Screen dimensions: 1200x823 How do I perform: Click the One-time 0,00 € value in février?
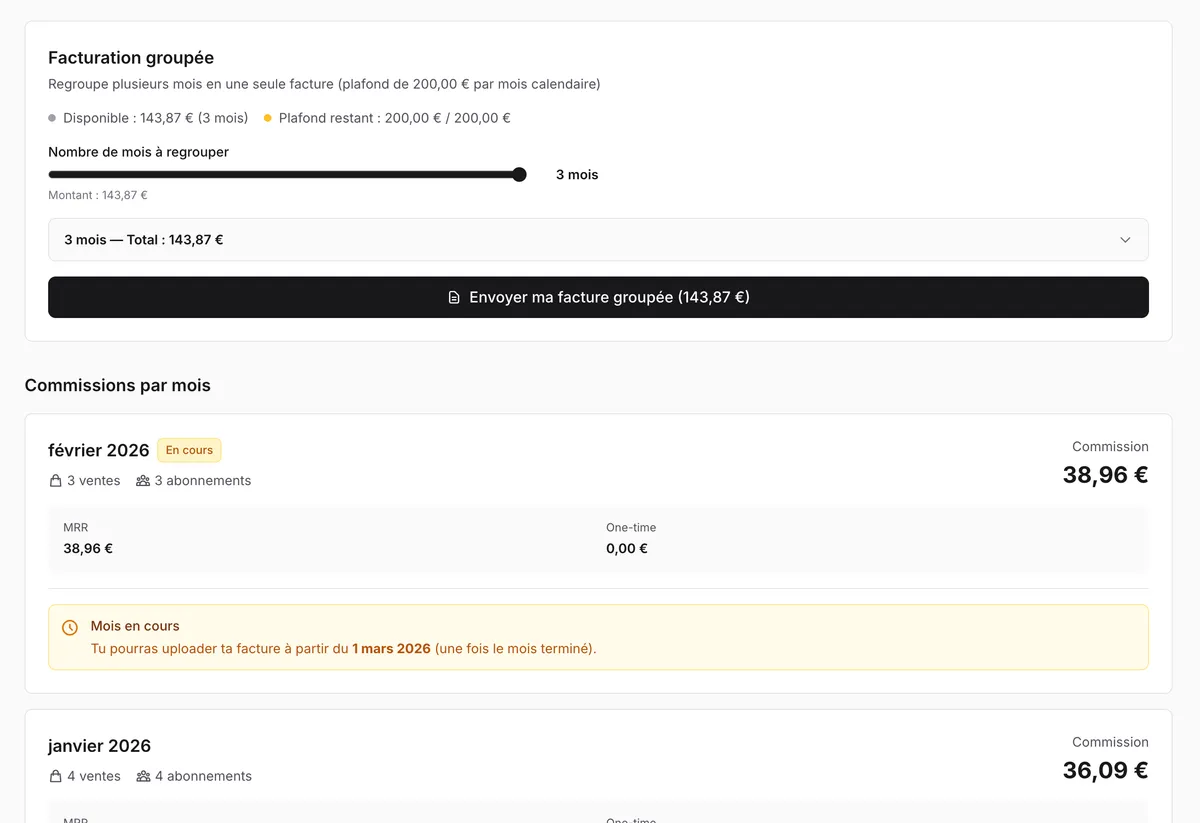tap(627, 549)
